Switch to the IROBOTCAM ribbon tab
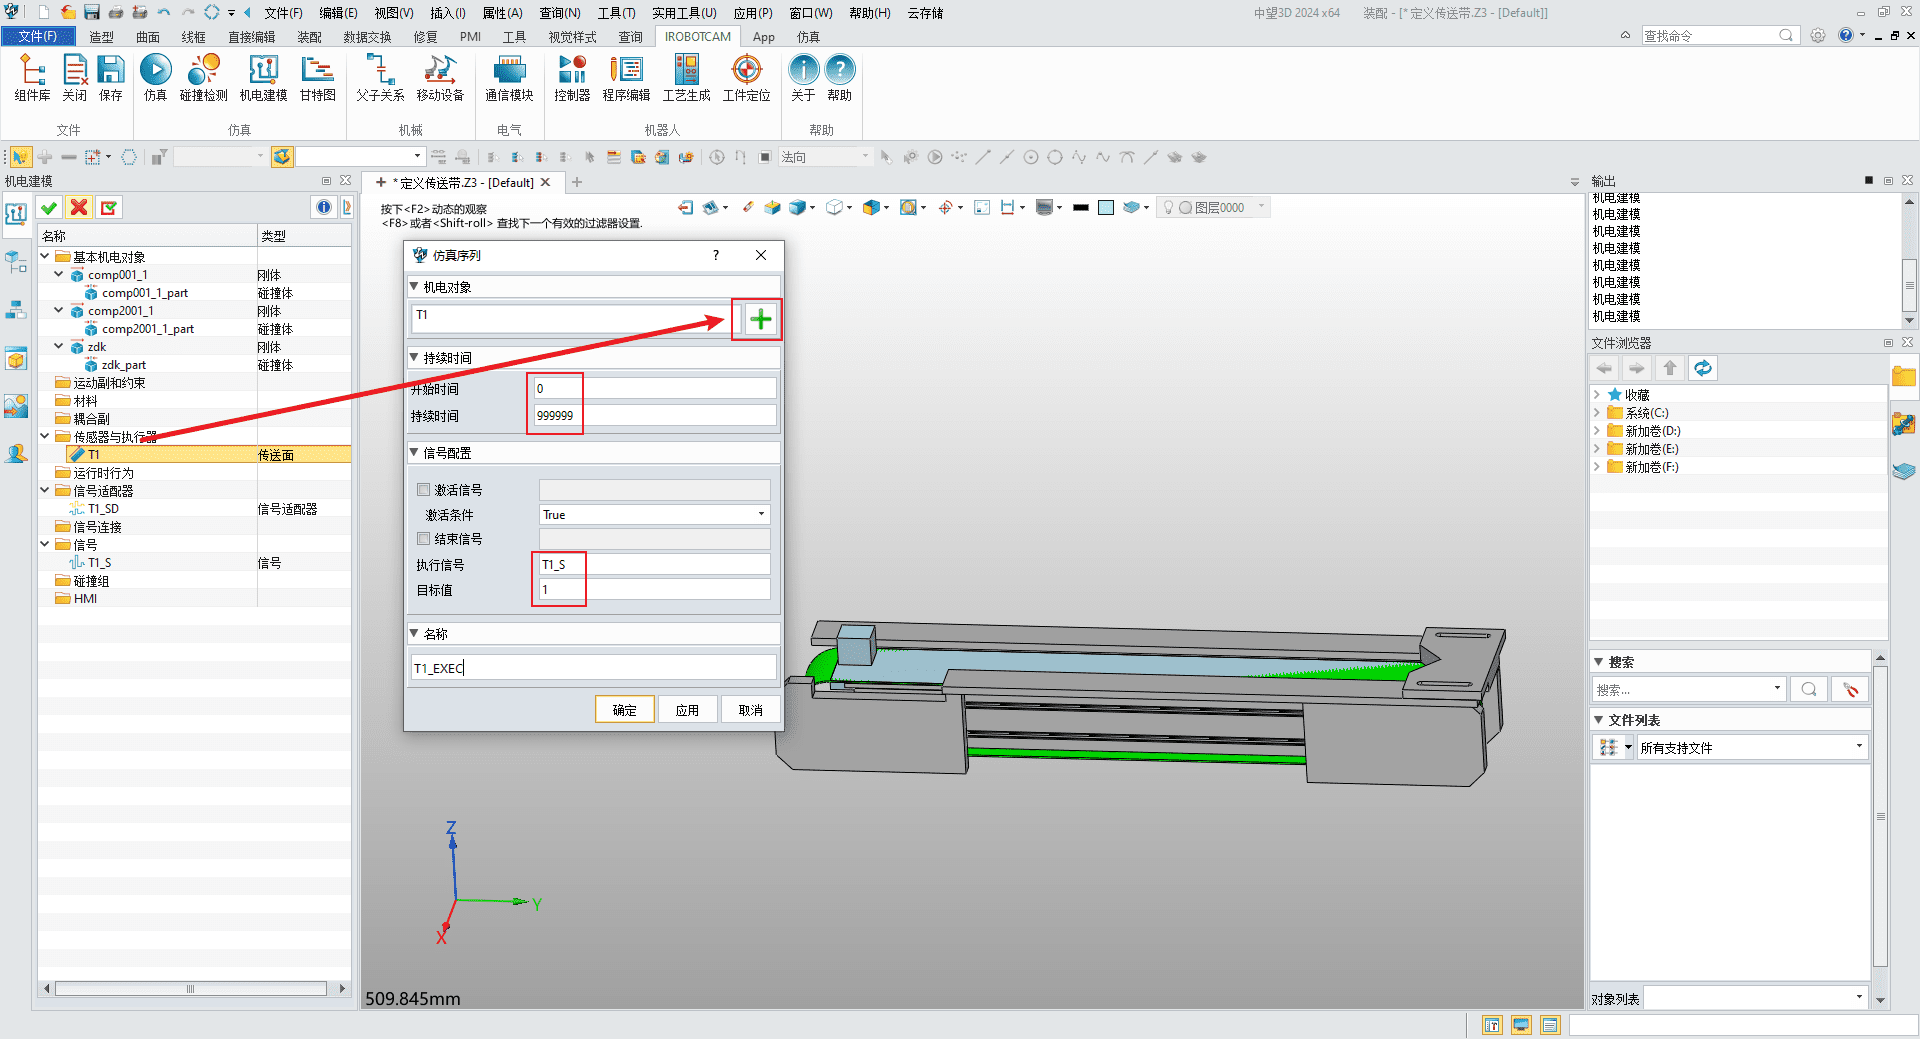1920x1040 pixels. (697, 37)
